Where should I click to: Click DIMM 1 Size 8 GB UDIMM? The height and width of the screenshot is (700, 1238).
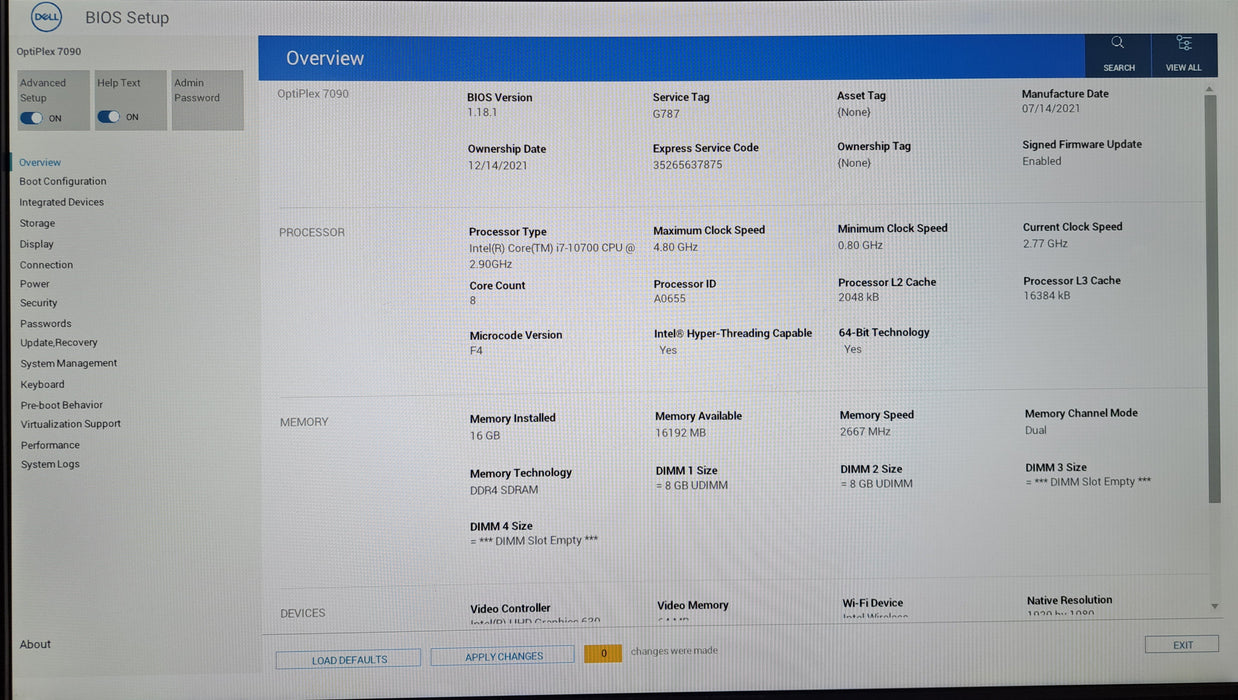692,485
